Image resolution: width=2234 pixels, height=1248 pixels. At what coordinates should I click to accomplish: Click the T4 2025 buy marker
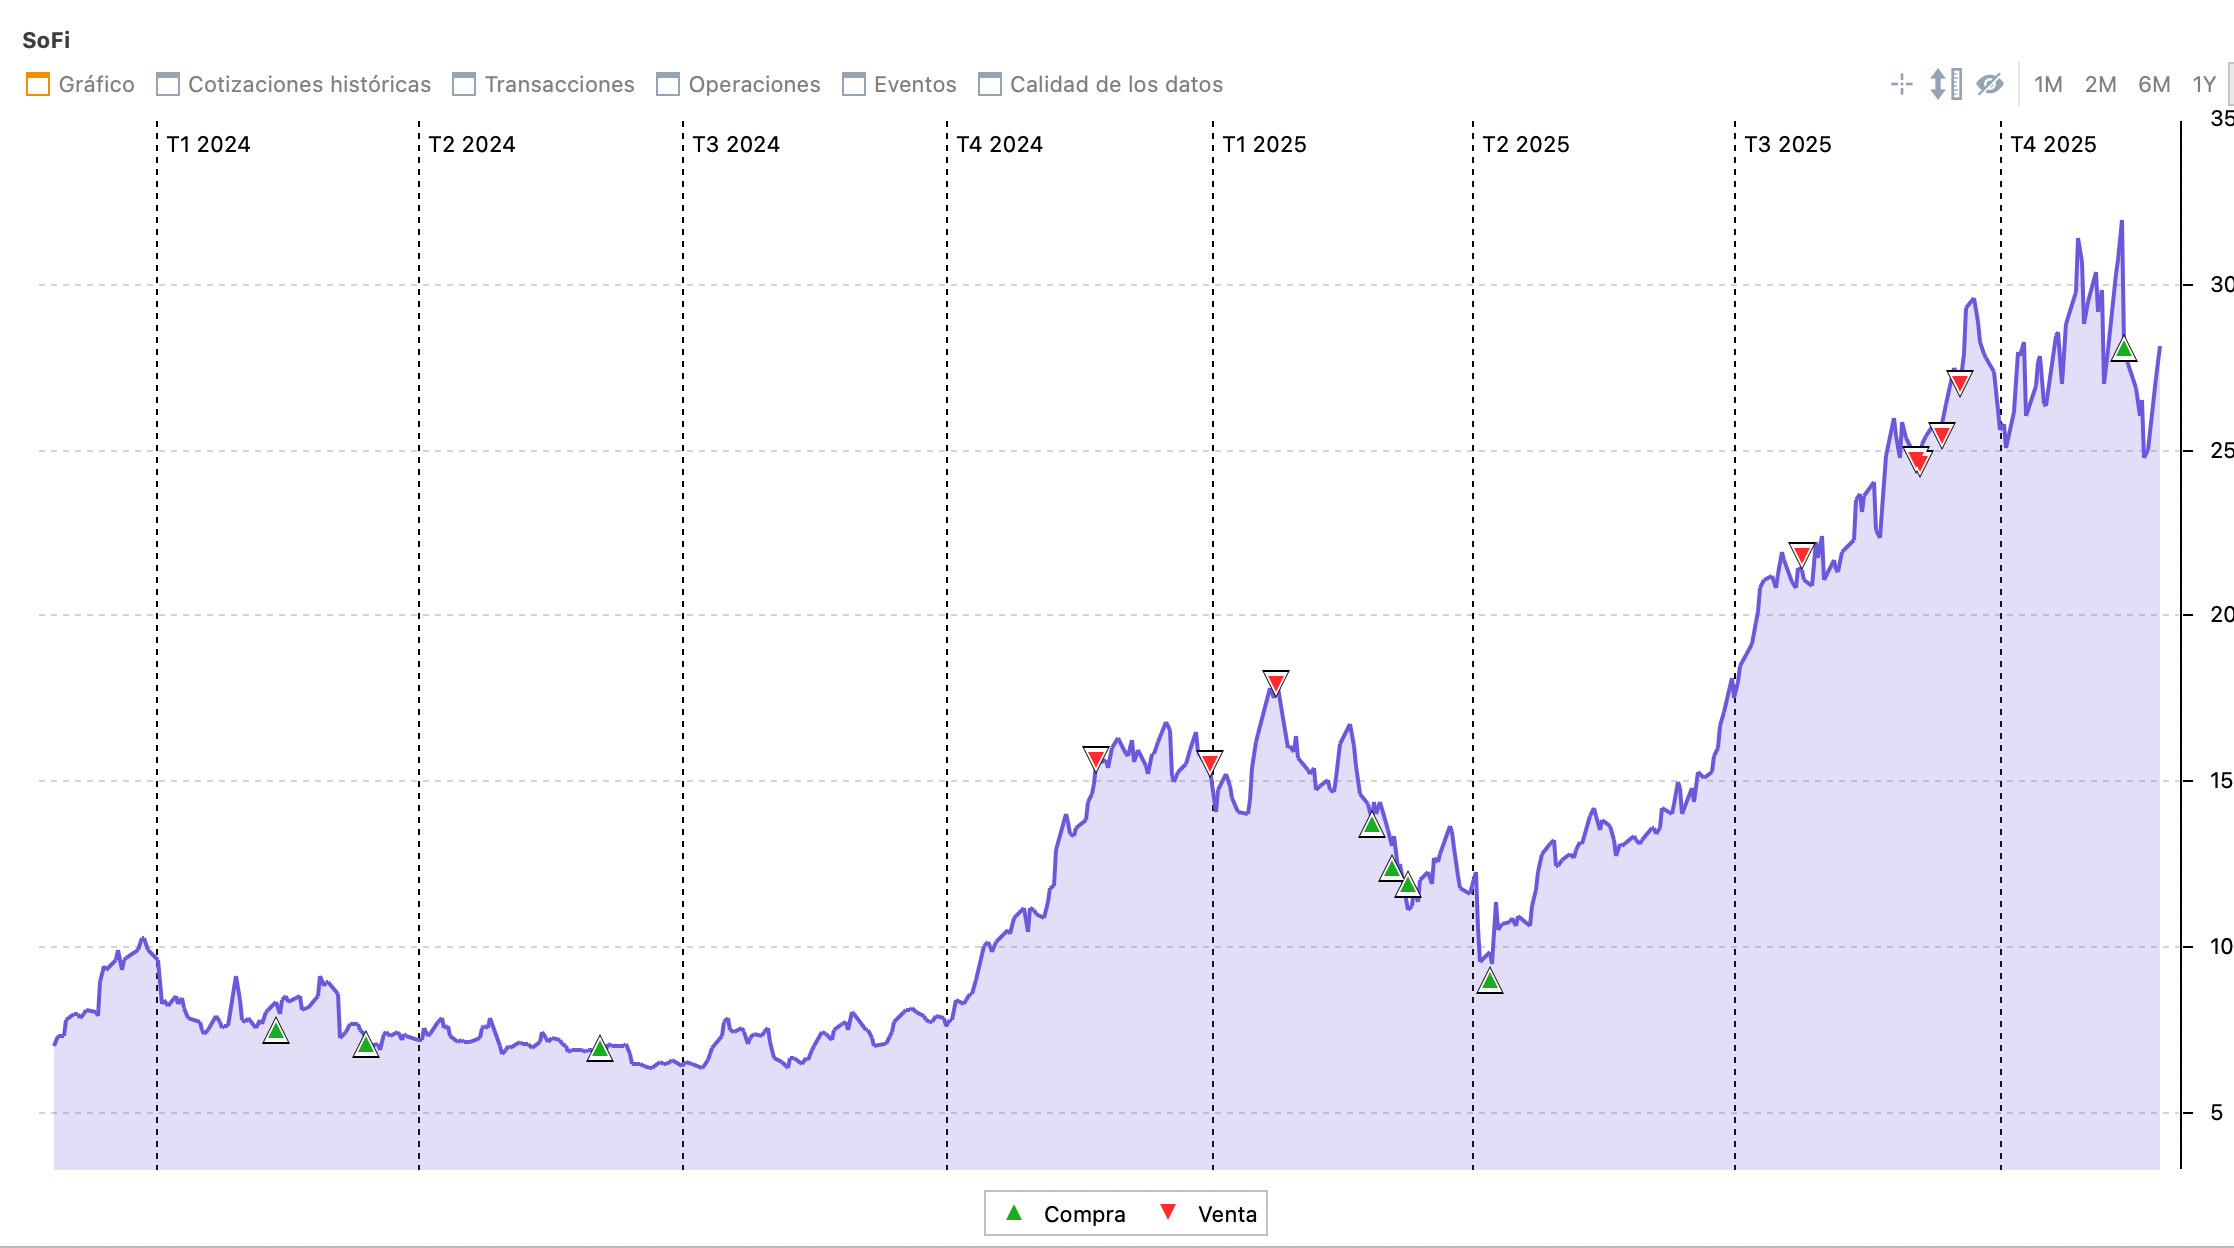(x=2123, y=350)
